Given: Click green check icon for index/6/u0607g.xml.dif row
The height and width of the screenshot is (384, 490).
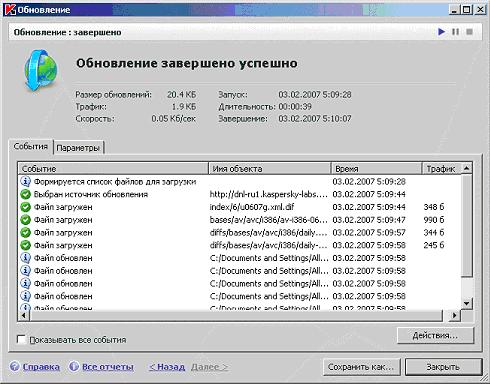Looking at the screenshot, I should [x=25, y=207].
